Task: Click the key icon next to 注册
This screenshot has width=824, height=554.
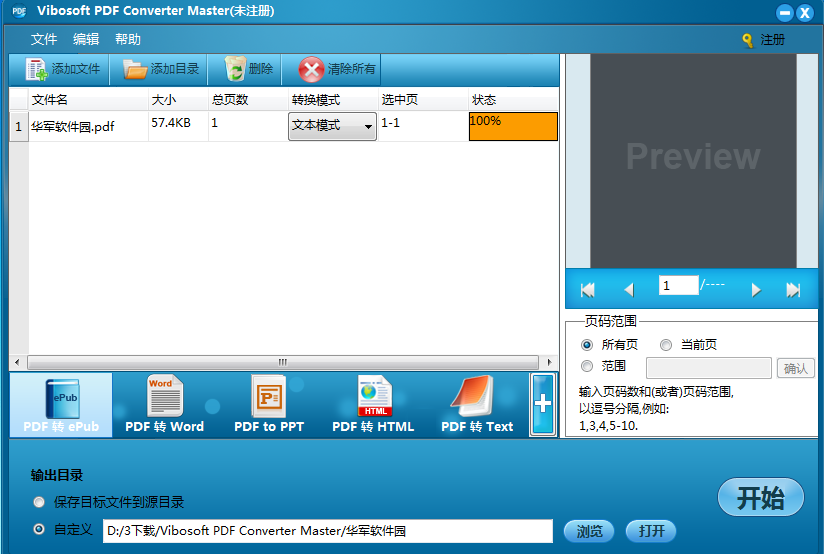Action: [x=747, y=40]
